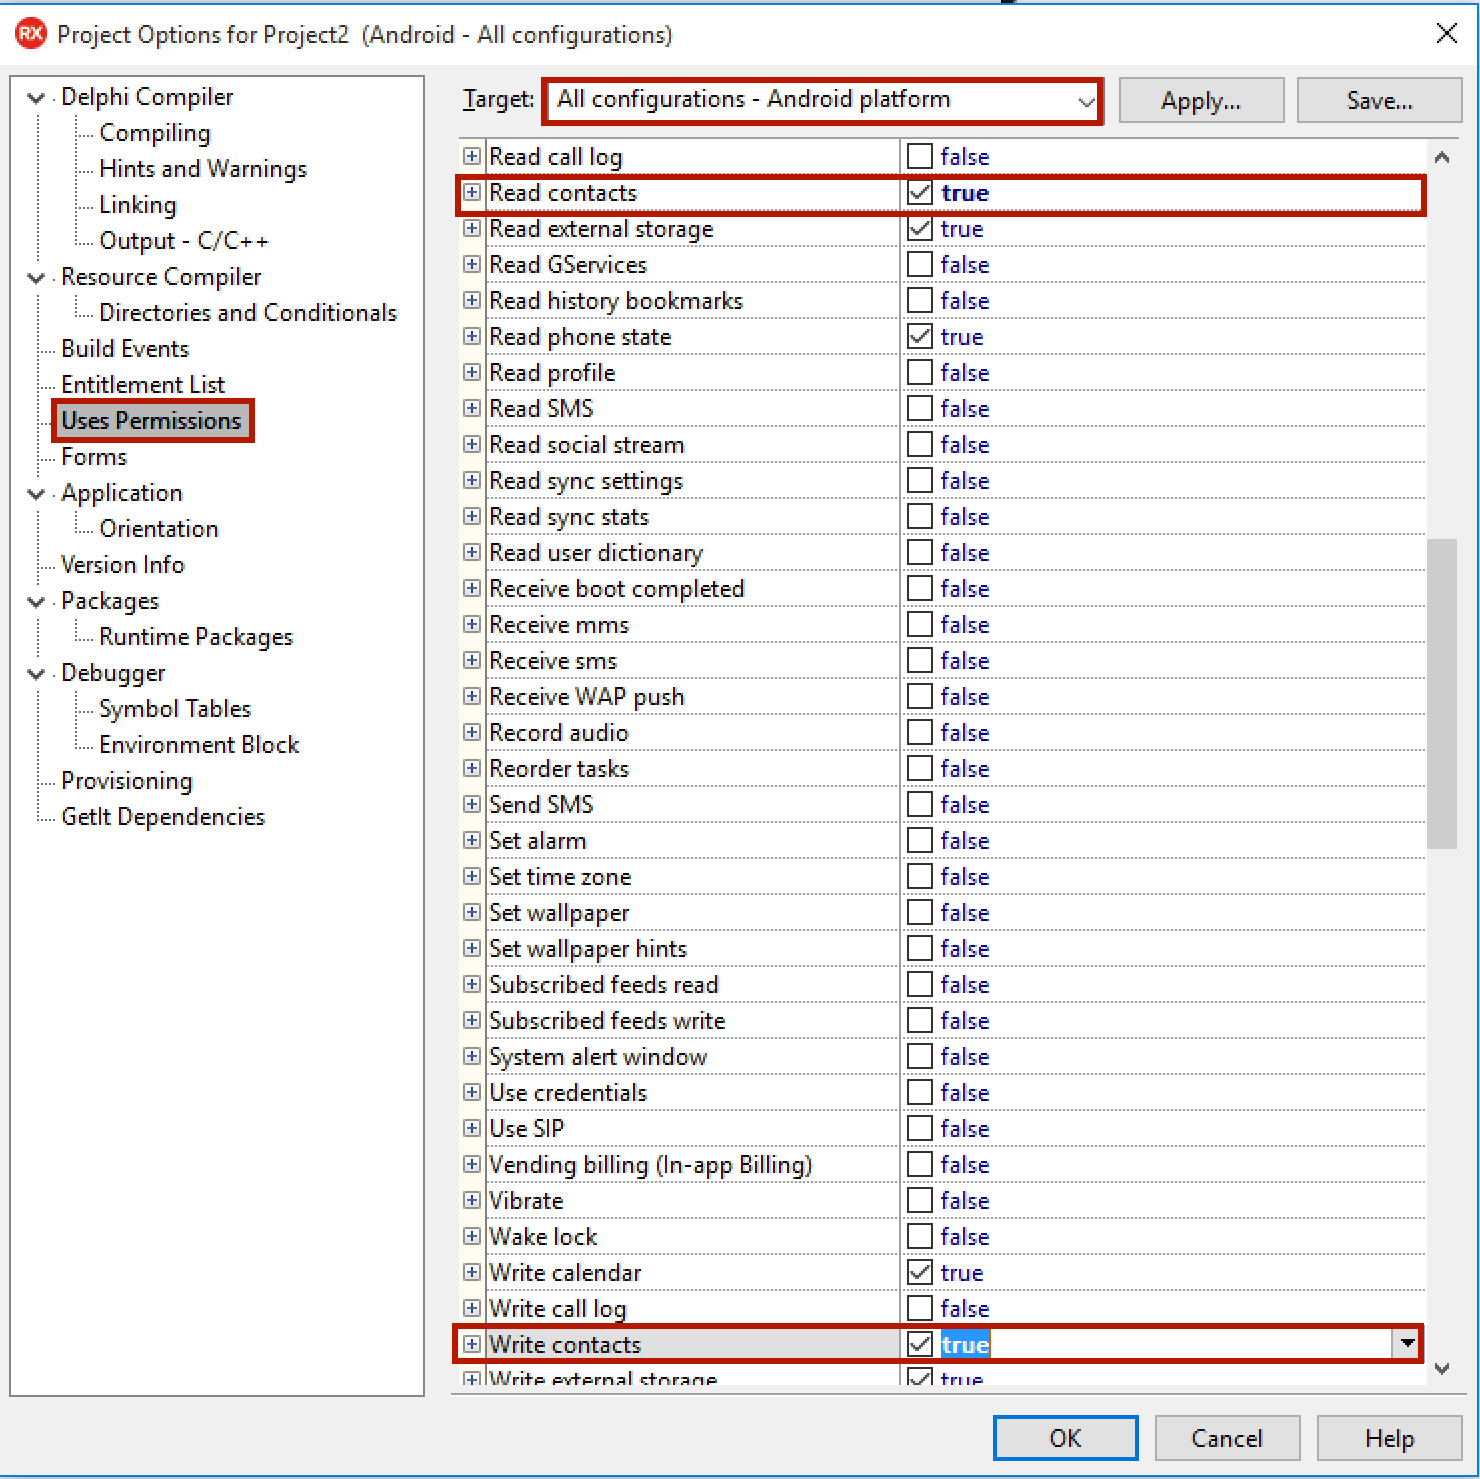The width and height of the screenshot is (1480, 1479).
Task: Select Provisioning in the options tree
Action: coord(126,780)
